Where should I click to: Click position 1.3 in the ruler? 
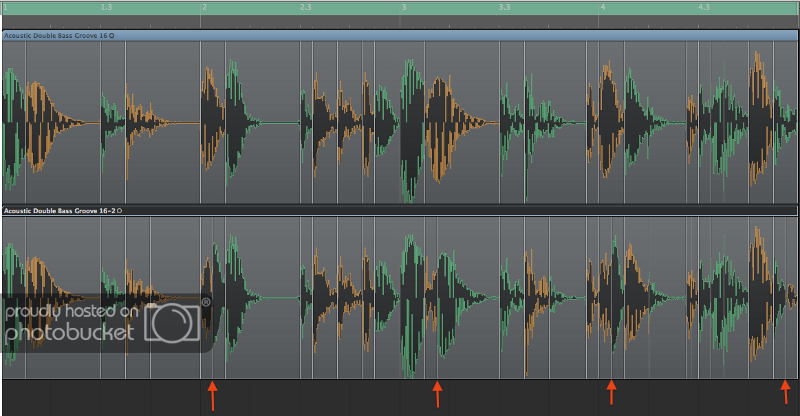[106, 7]
